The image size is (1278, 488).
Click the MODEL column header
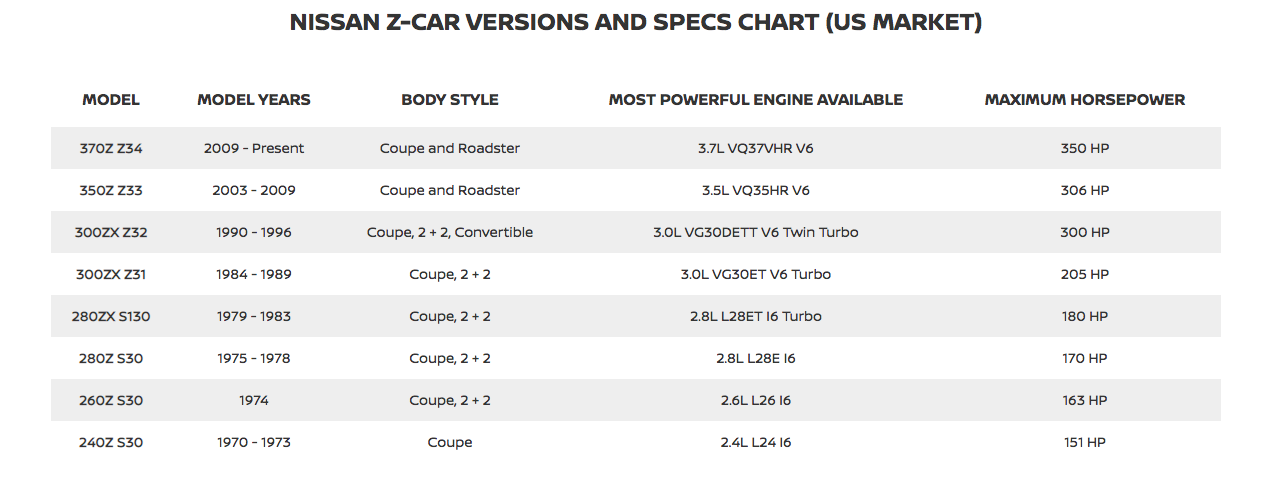click(x=111, y=100)
